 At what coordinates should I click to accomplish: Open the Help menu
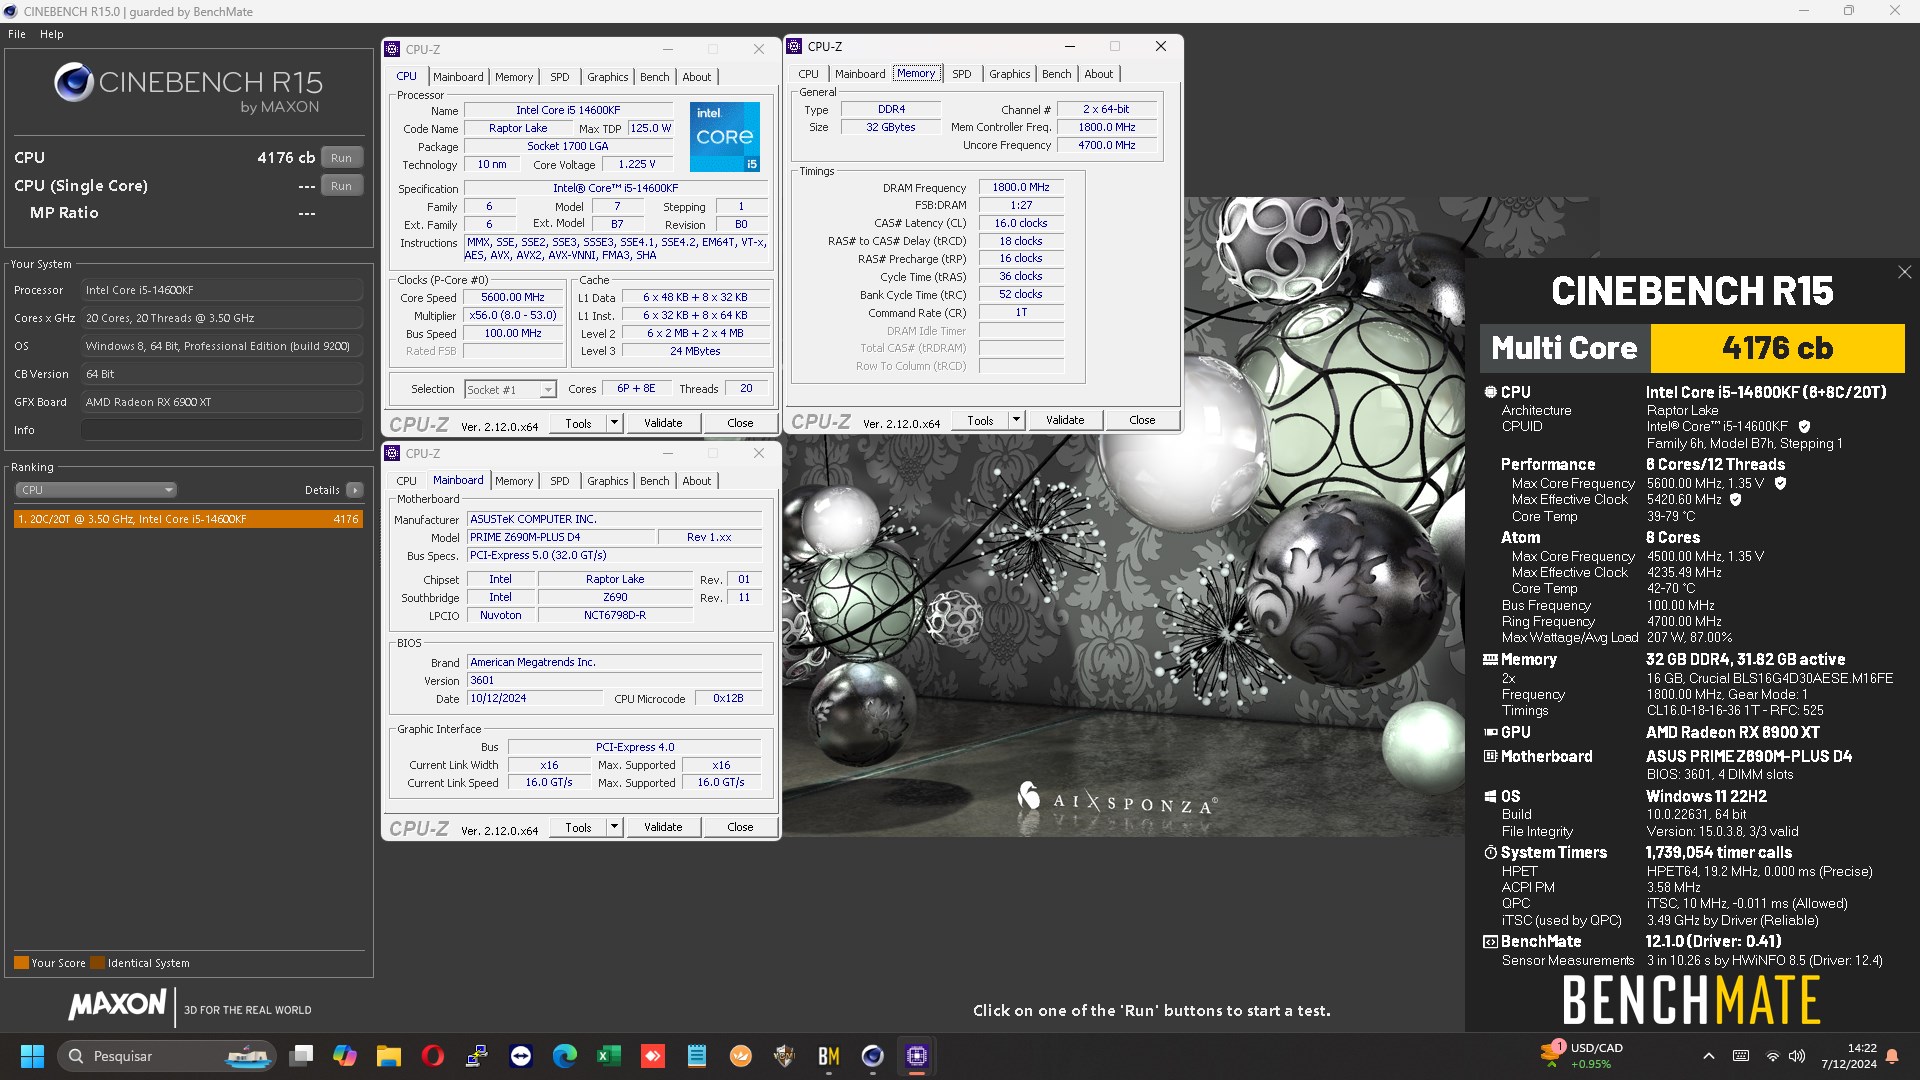click(x=52, y=34)
